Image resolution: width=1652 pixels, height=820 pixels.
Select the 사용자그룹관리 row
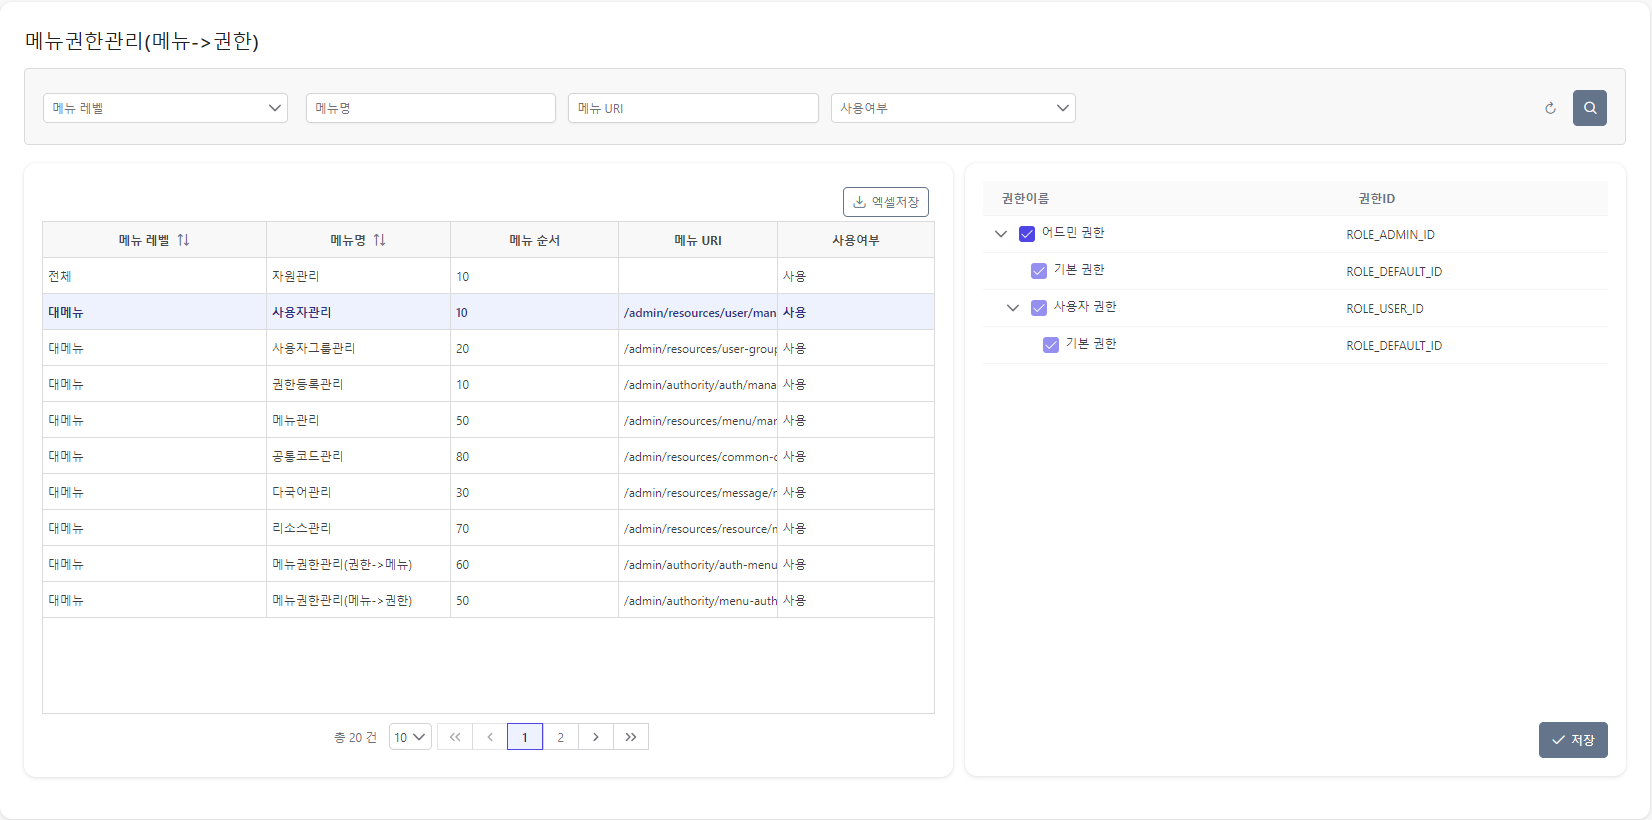pyautogui.click(x=488, y=348)
